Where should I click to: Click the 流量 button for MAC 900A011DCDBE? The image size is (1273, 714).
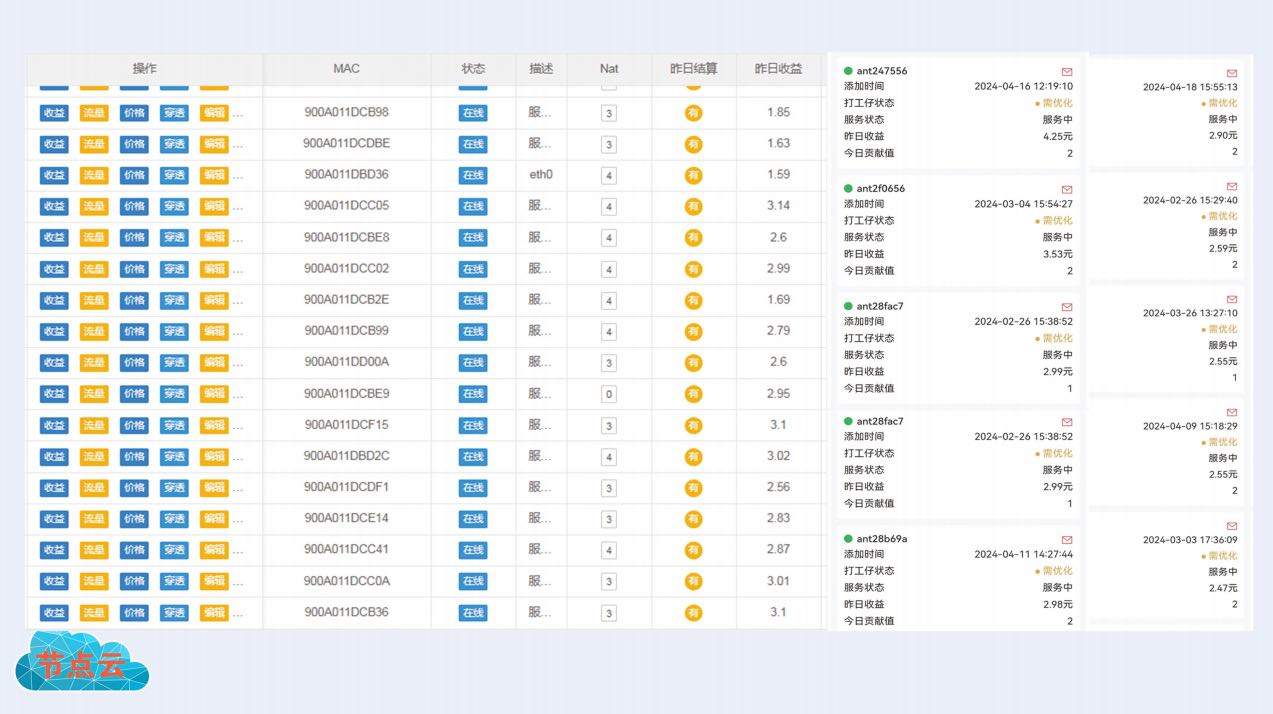pos(94,144)
